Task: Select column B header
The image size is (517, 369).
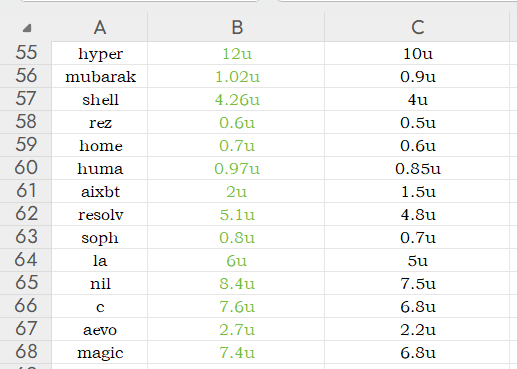Action: coord(236,27)
